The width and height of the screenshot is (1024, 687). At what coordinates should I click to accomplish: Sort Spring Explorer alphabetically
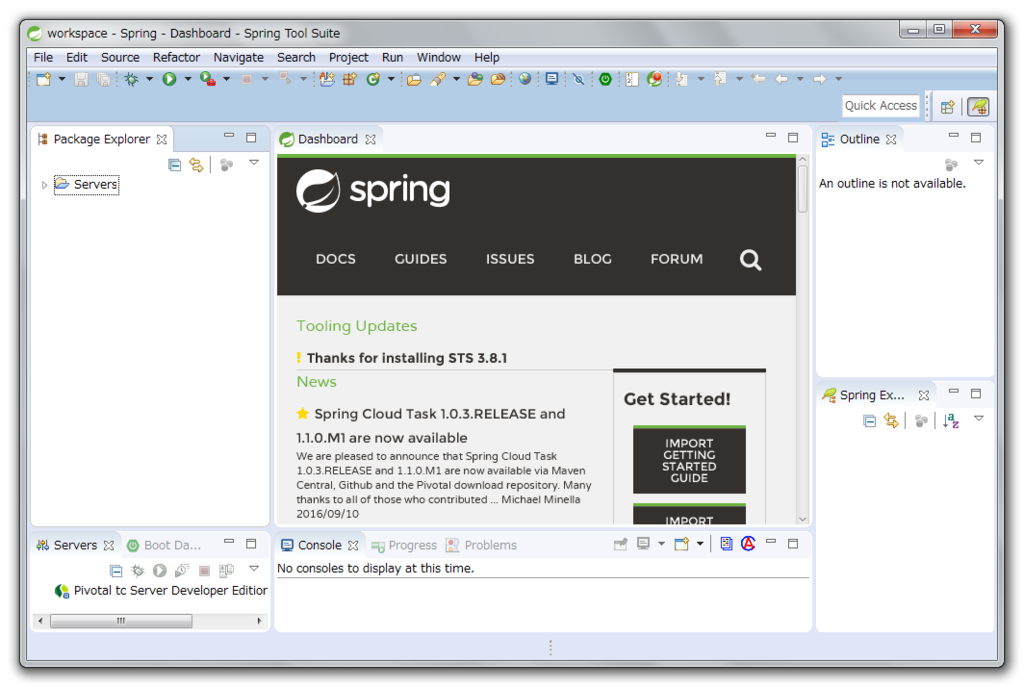951,421
